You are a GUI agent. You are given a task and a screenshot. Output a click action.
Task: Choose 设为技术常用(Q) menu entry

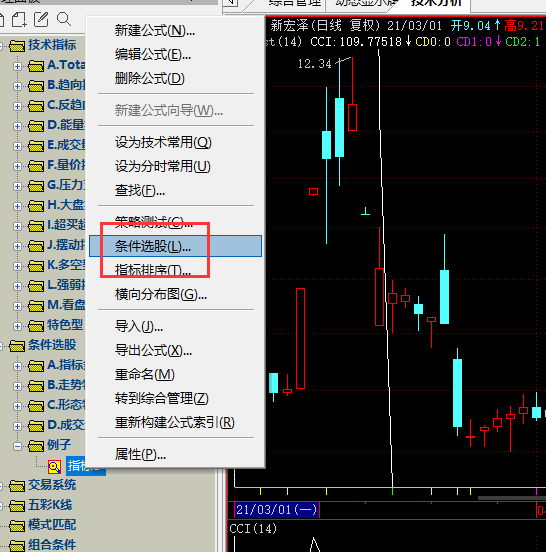point(175,143)
